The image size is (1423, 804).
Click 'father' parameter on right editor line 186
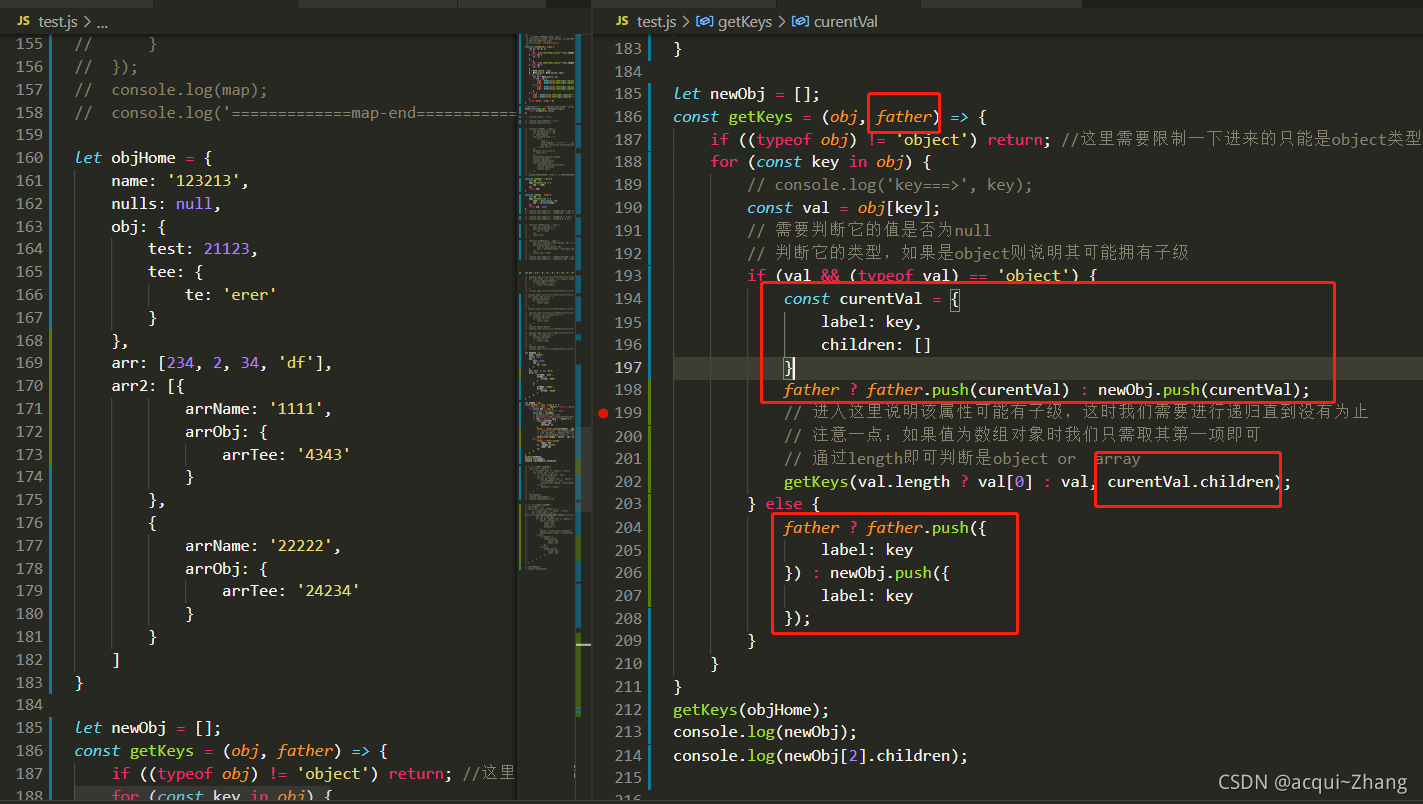click(x=904, y=117)
